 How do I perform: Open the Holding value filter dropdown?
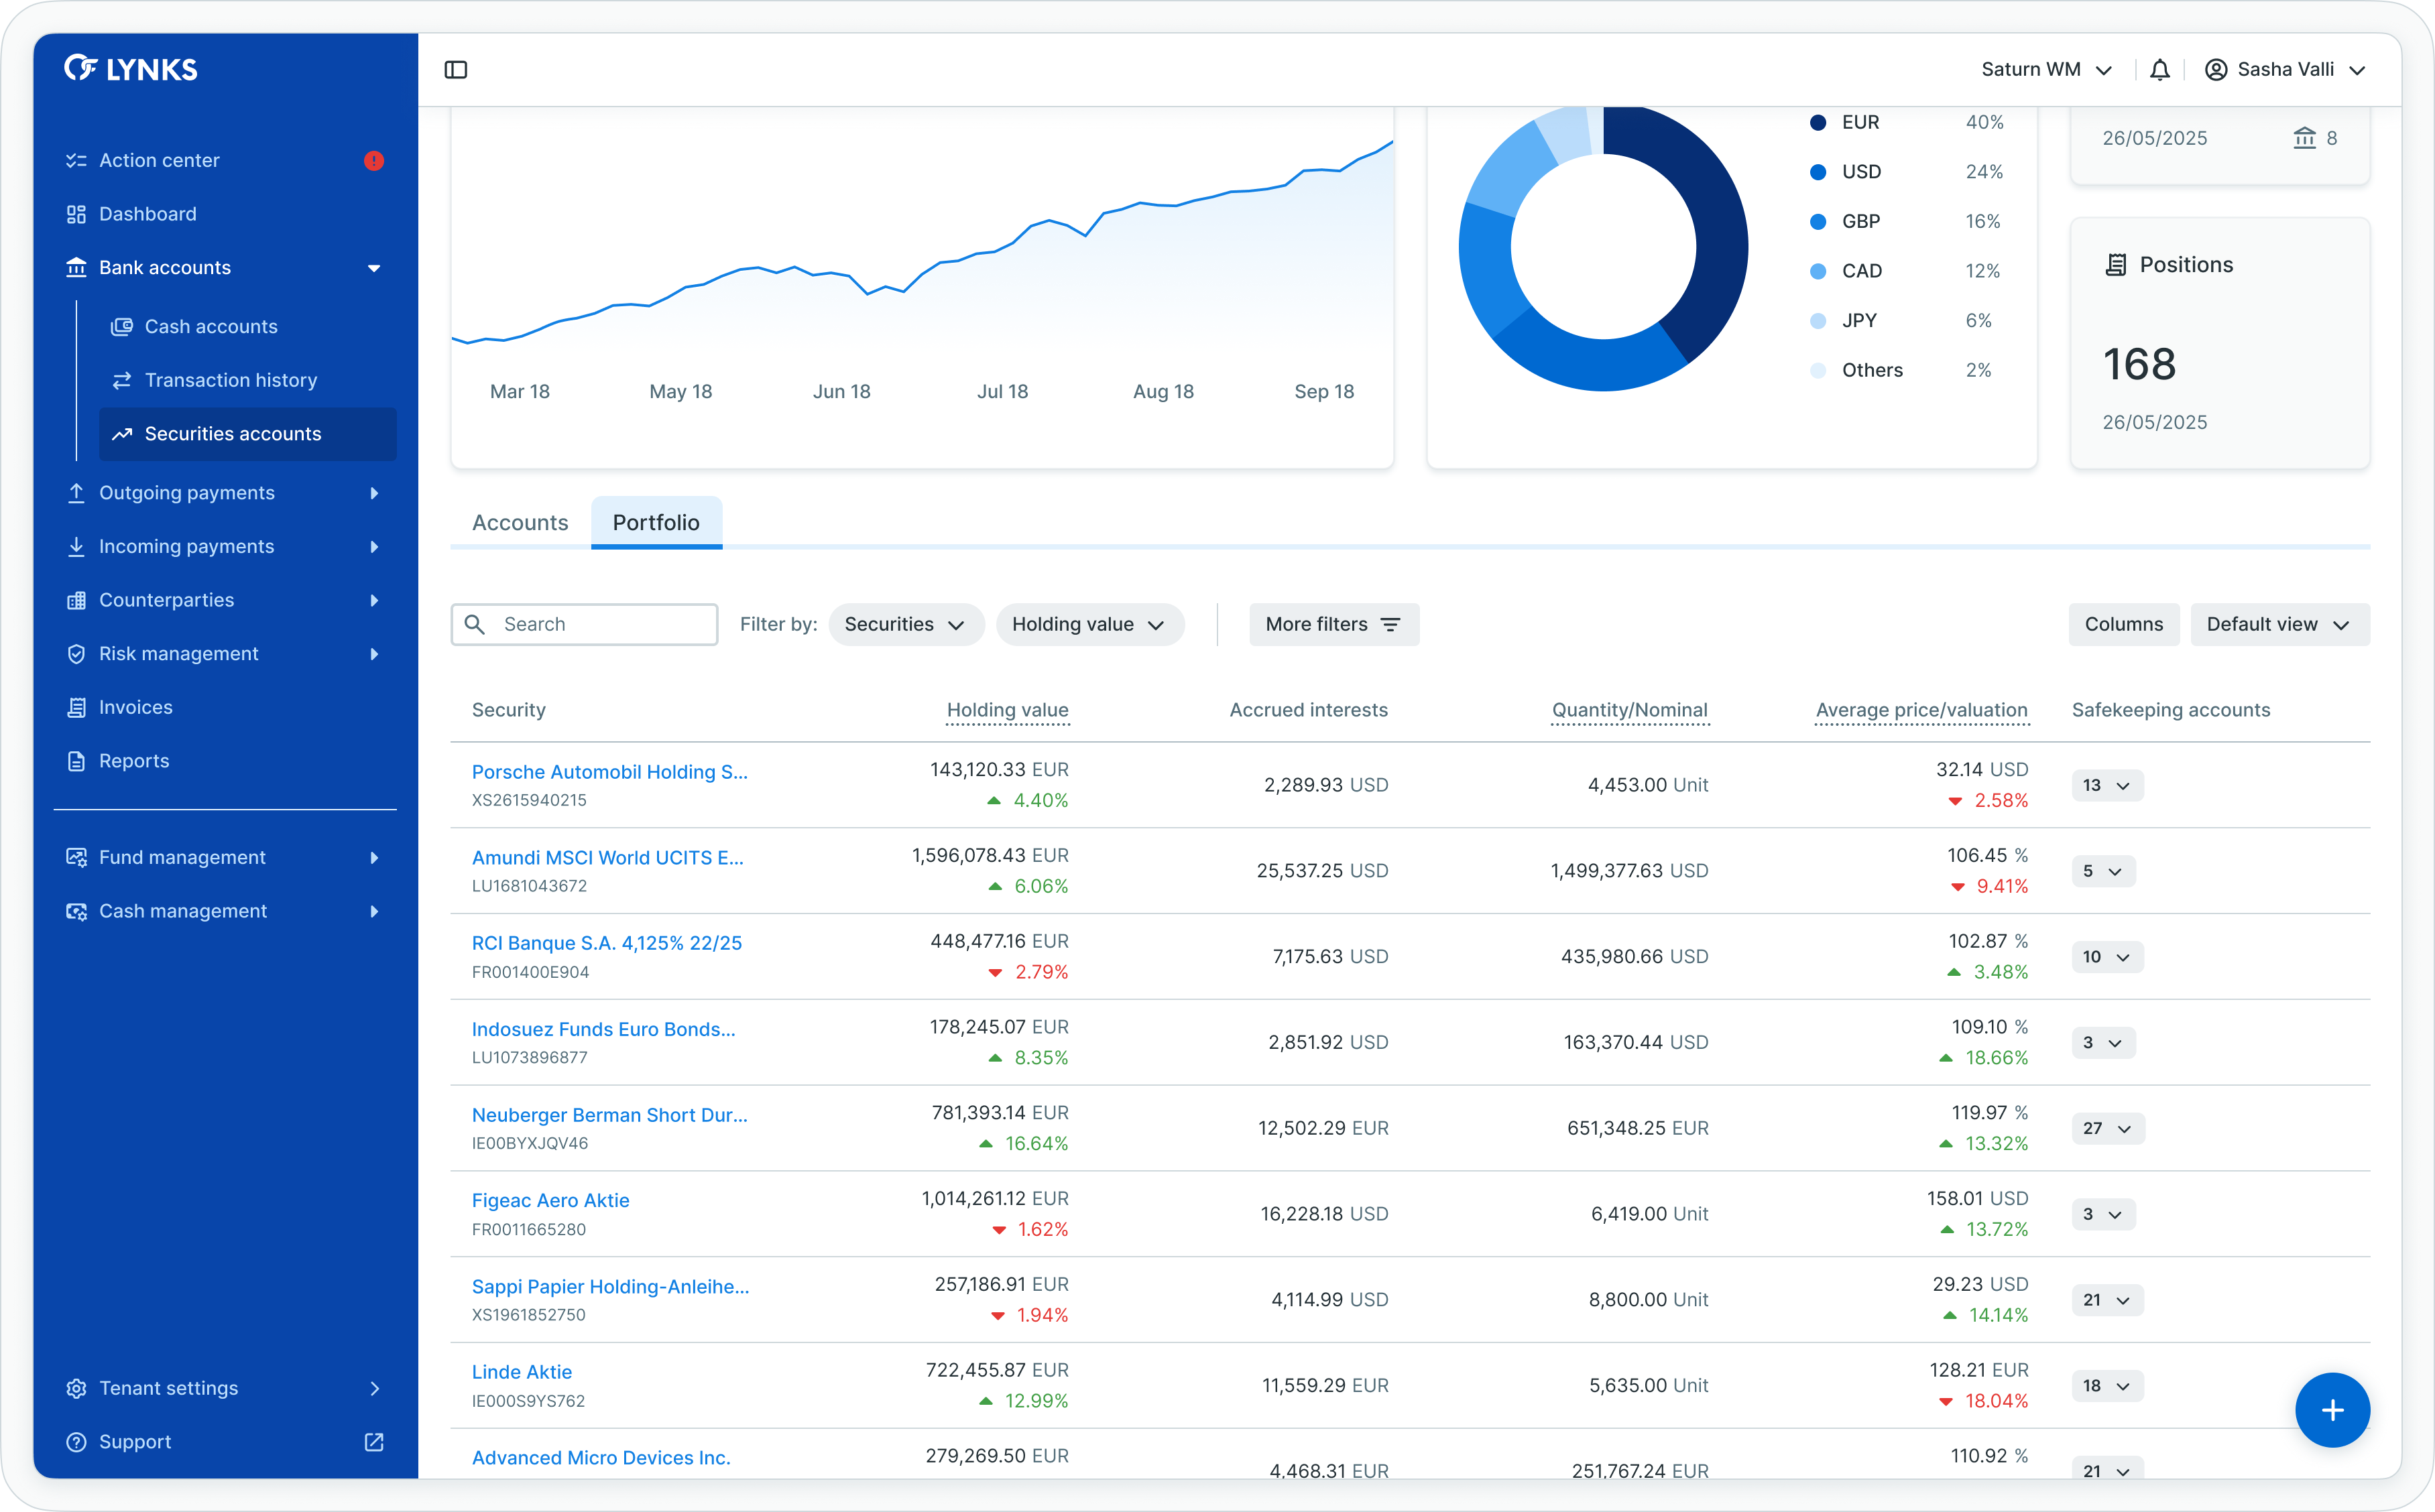(1089, 624)
